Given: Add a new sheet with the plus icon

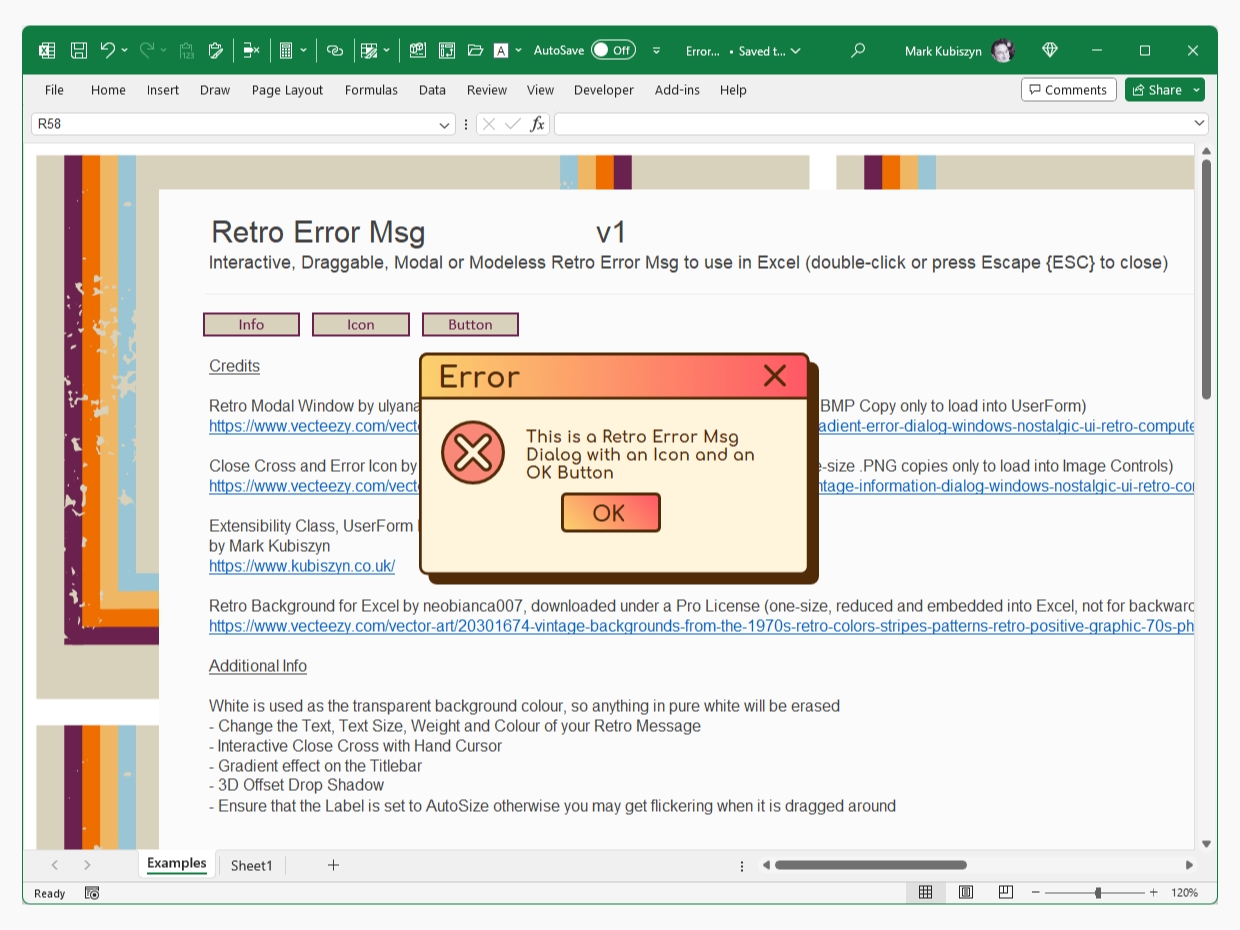Looking at the screenshot, I should [x=333, y=865].
